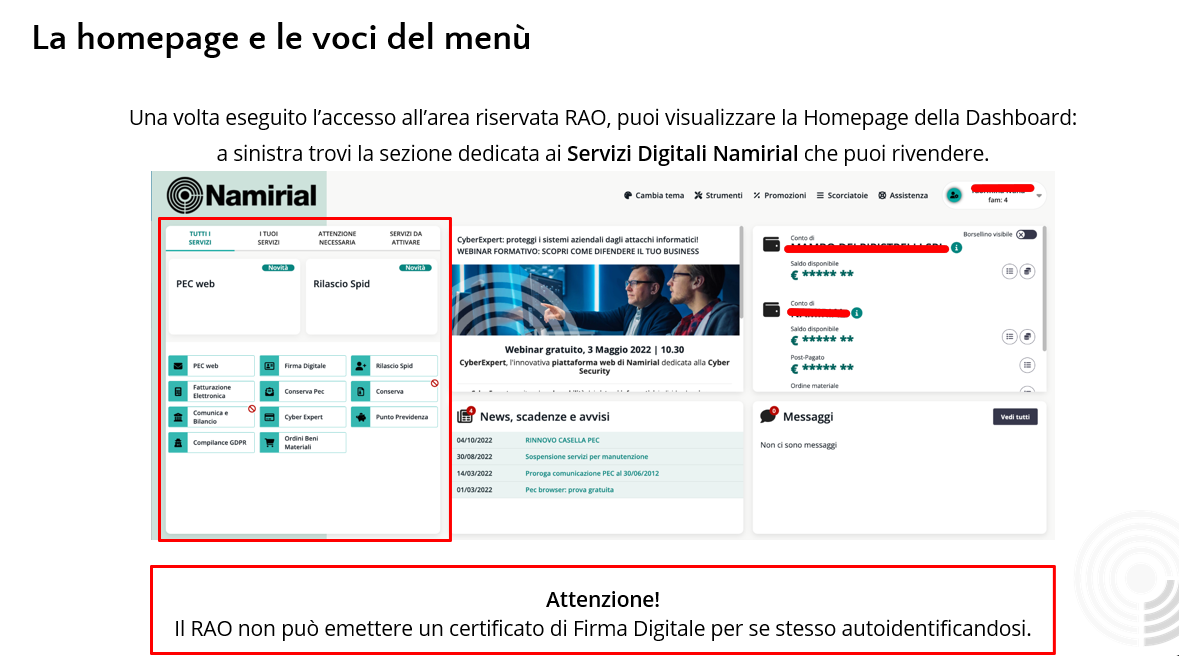Click the News calendar icon with badge
Viewport: 1179px width, 656px height.
465,415
